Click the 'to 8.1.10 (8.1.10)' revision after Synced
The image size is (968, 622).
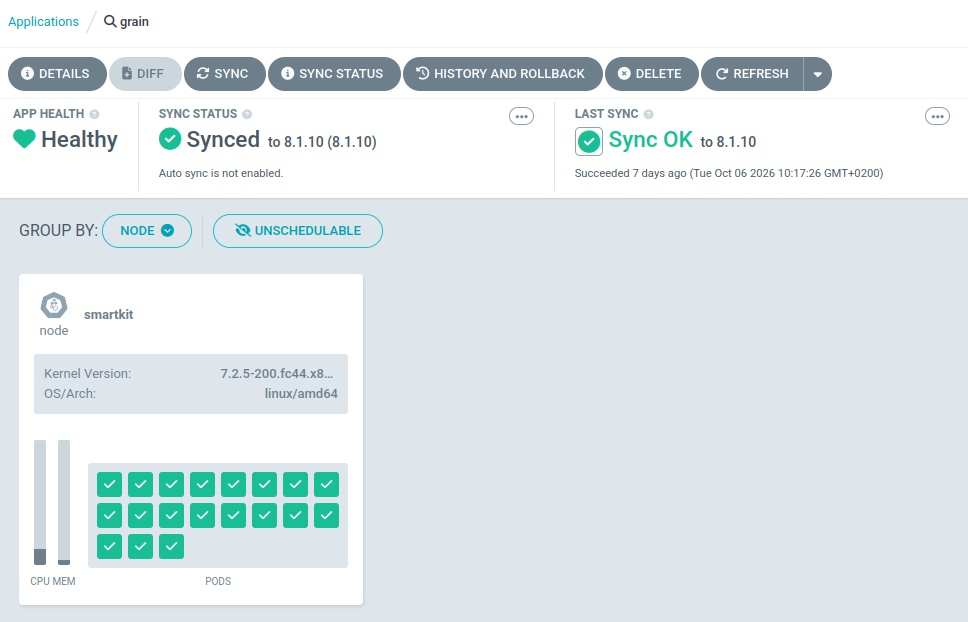click(322, 142)
